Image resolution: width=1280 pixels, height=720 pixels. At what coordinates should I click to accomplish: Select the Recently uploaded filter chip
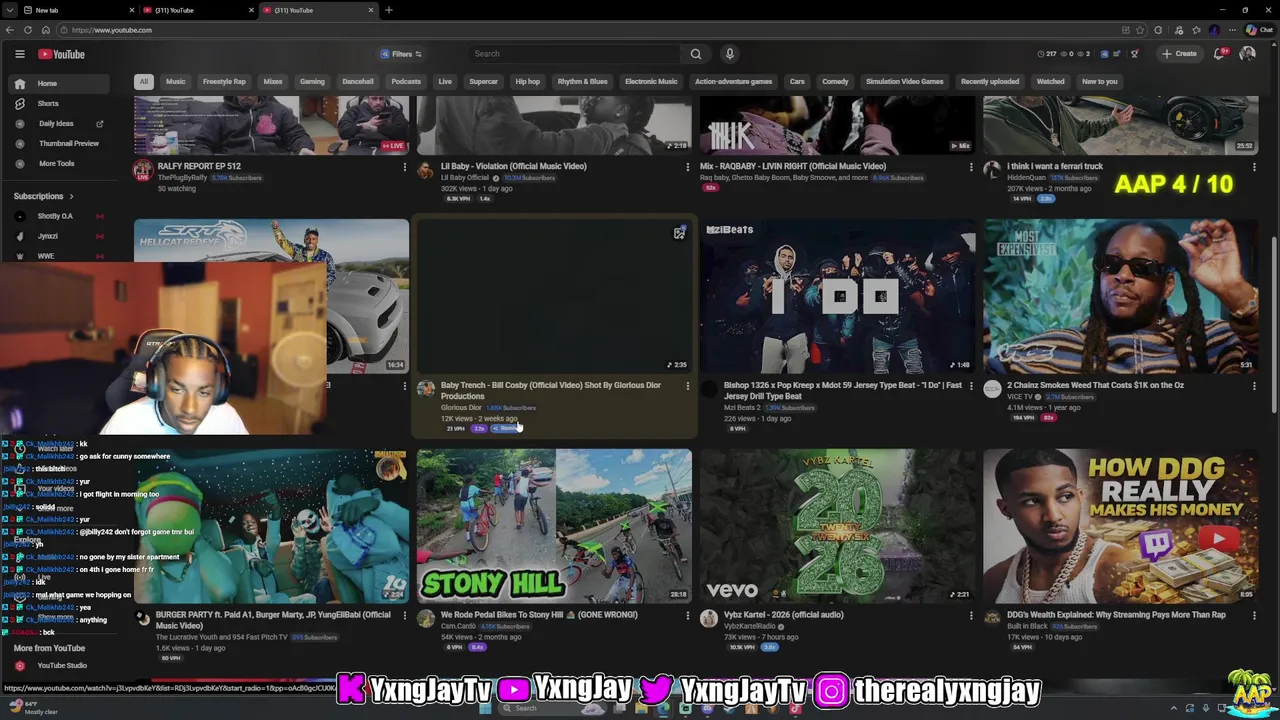tap(990, 82)
